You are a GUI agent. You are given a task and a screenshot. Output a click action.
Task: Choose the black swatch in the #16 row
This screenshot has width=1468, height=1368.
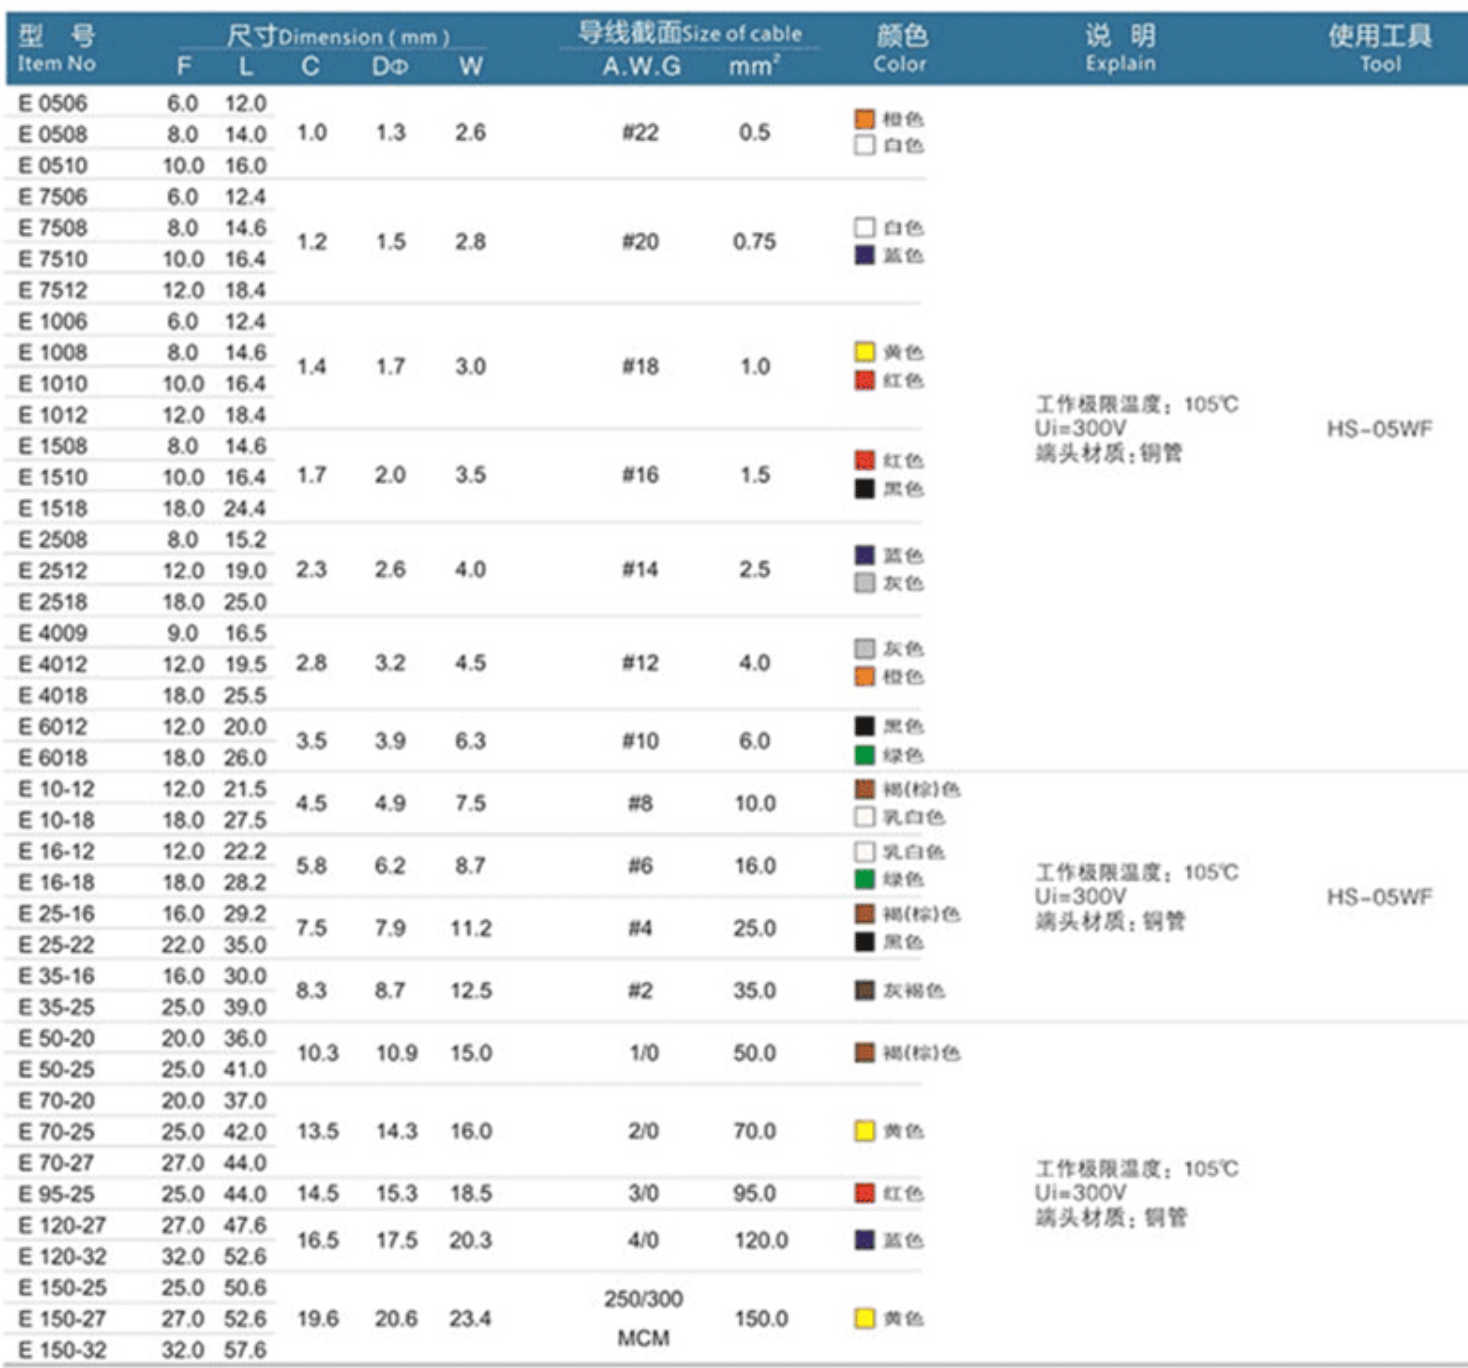coord(864,489)
